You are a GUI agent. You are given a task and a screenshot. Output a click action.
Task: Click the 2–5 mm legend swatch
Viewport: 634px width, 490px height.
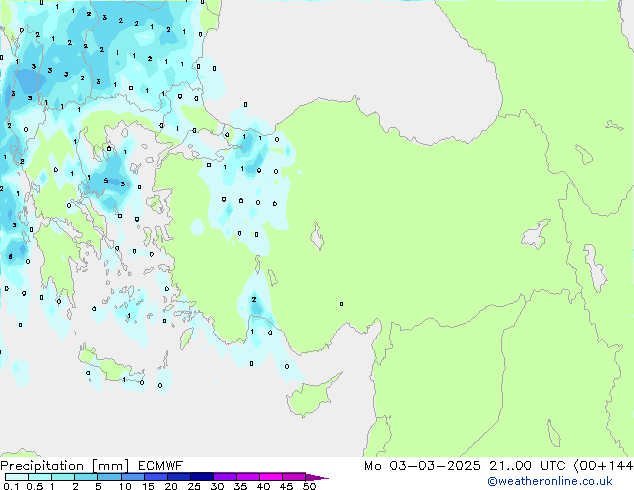[86, 477]
